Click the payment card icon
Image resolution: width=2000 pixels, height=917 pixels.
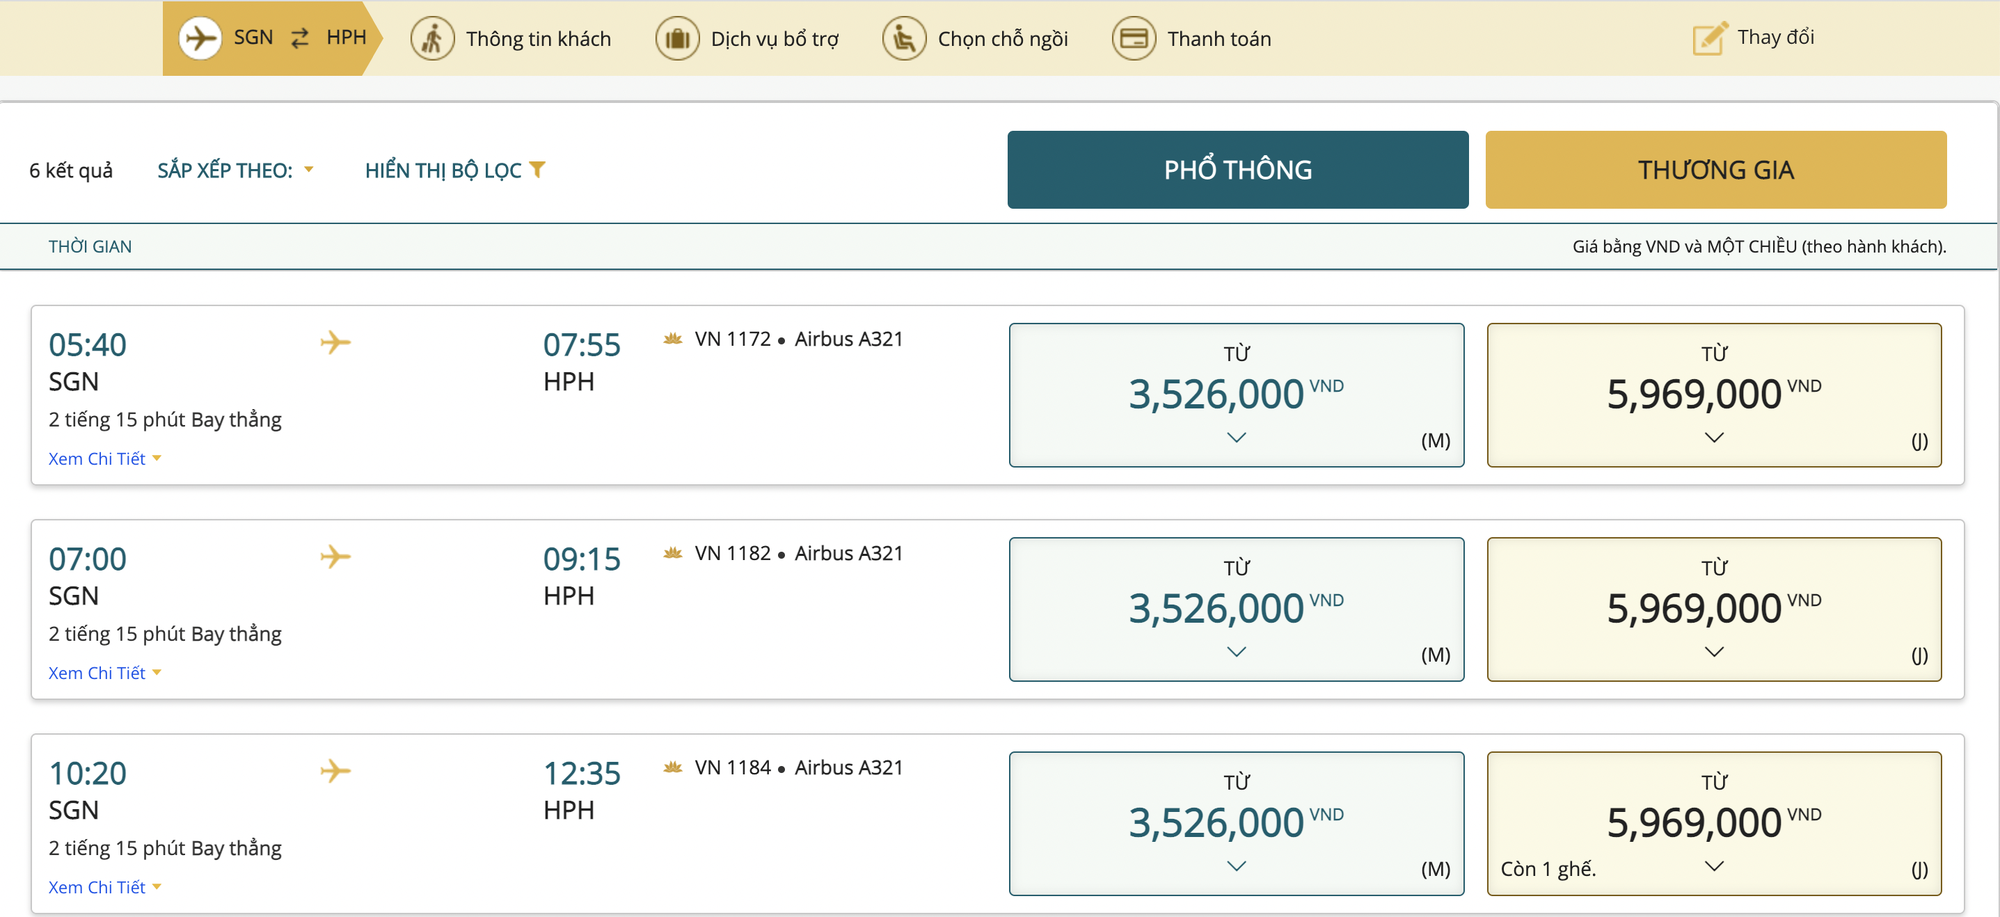(1134, 39)
